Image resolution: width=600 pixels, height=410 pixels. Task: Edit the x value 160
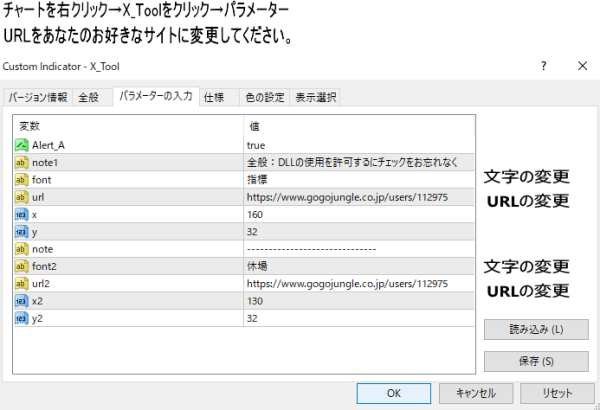pyautogui.click(x=359, y=215)
